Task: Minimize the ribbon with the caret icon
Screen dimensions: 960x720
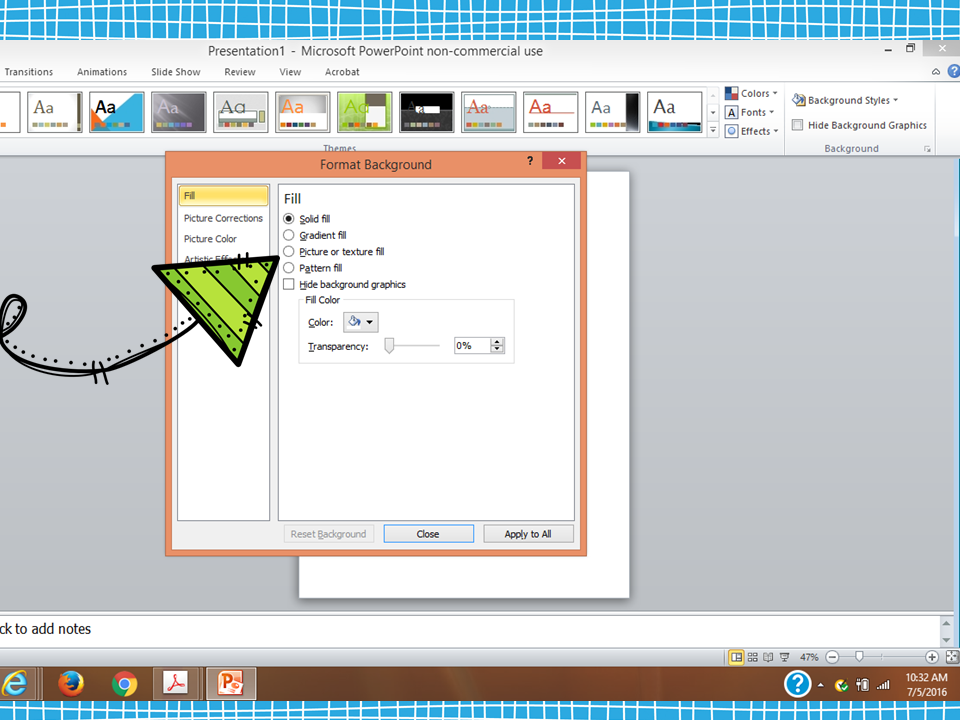Action: tap(936, 72)
